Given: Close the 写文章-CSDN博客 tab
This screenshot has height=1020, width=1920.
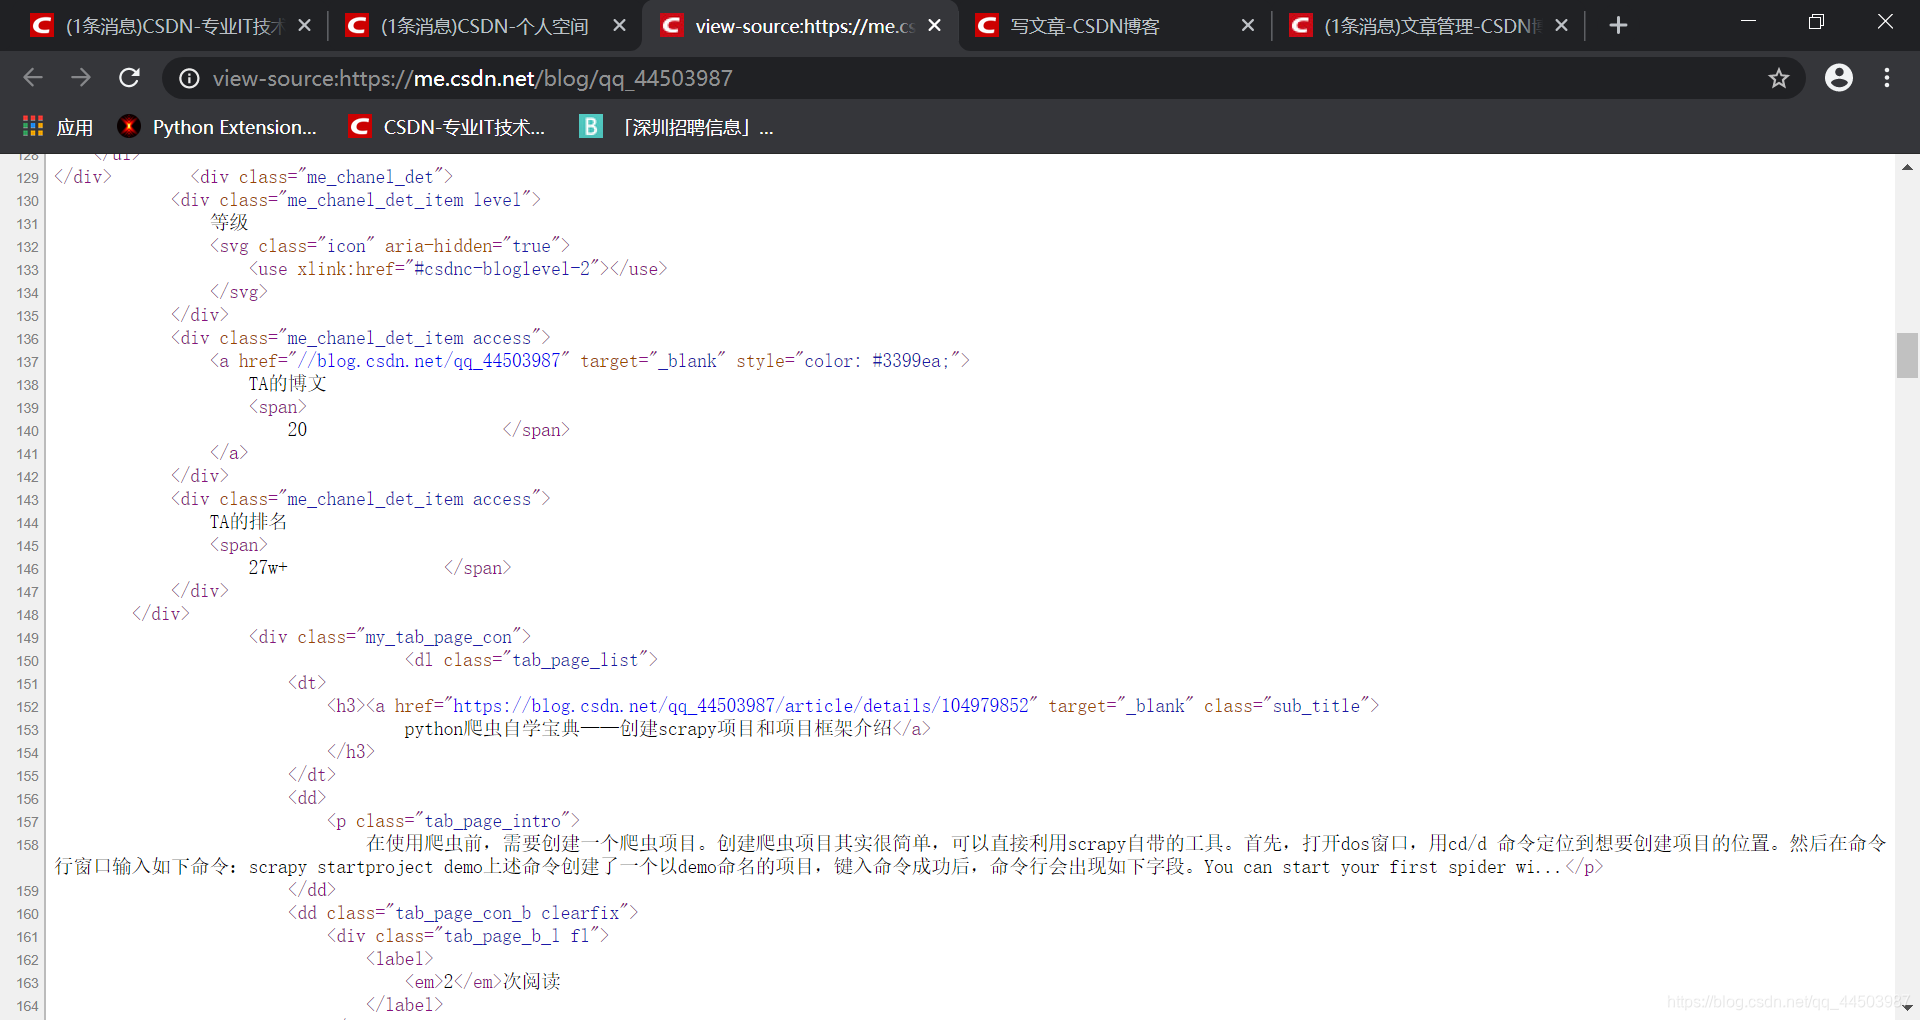Looking at the screenshot, I should pos(1248,26).
